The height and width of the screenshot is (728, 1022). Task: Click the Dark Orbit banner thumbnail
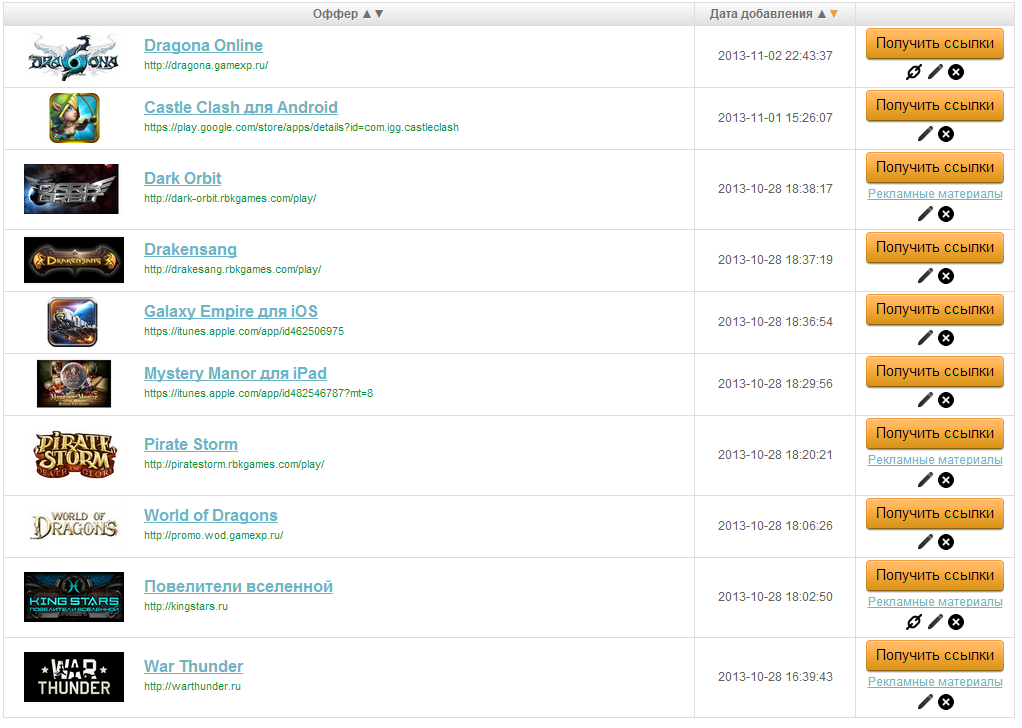click(71, 189)
